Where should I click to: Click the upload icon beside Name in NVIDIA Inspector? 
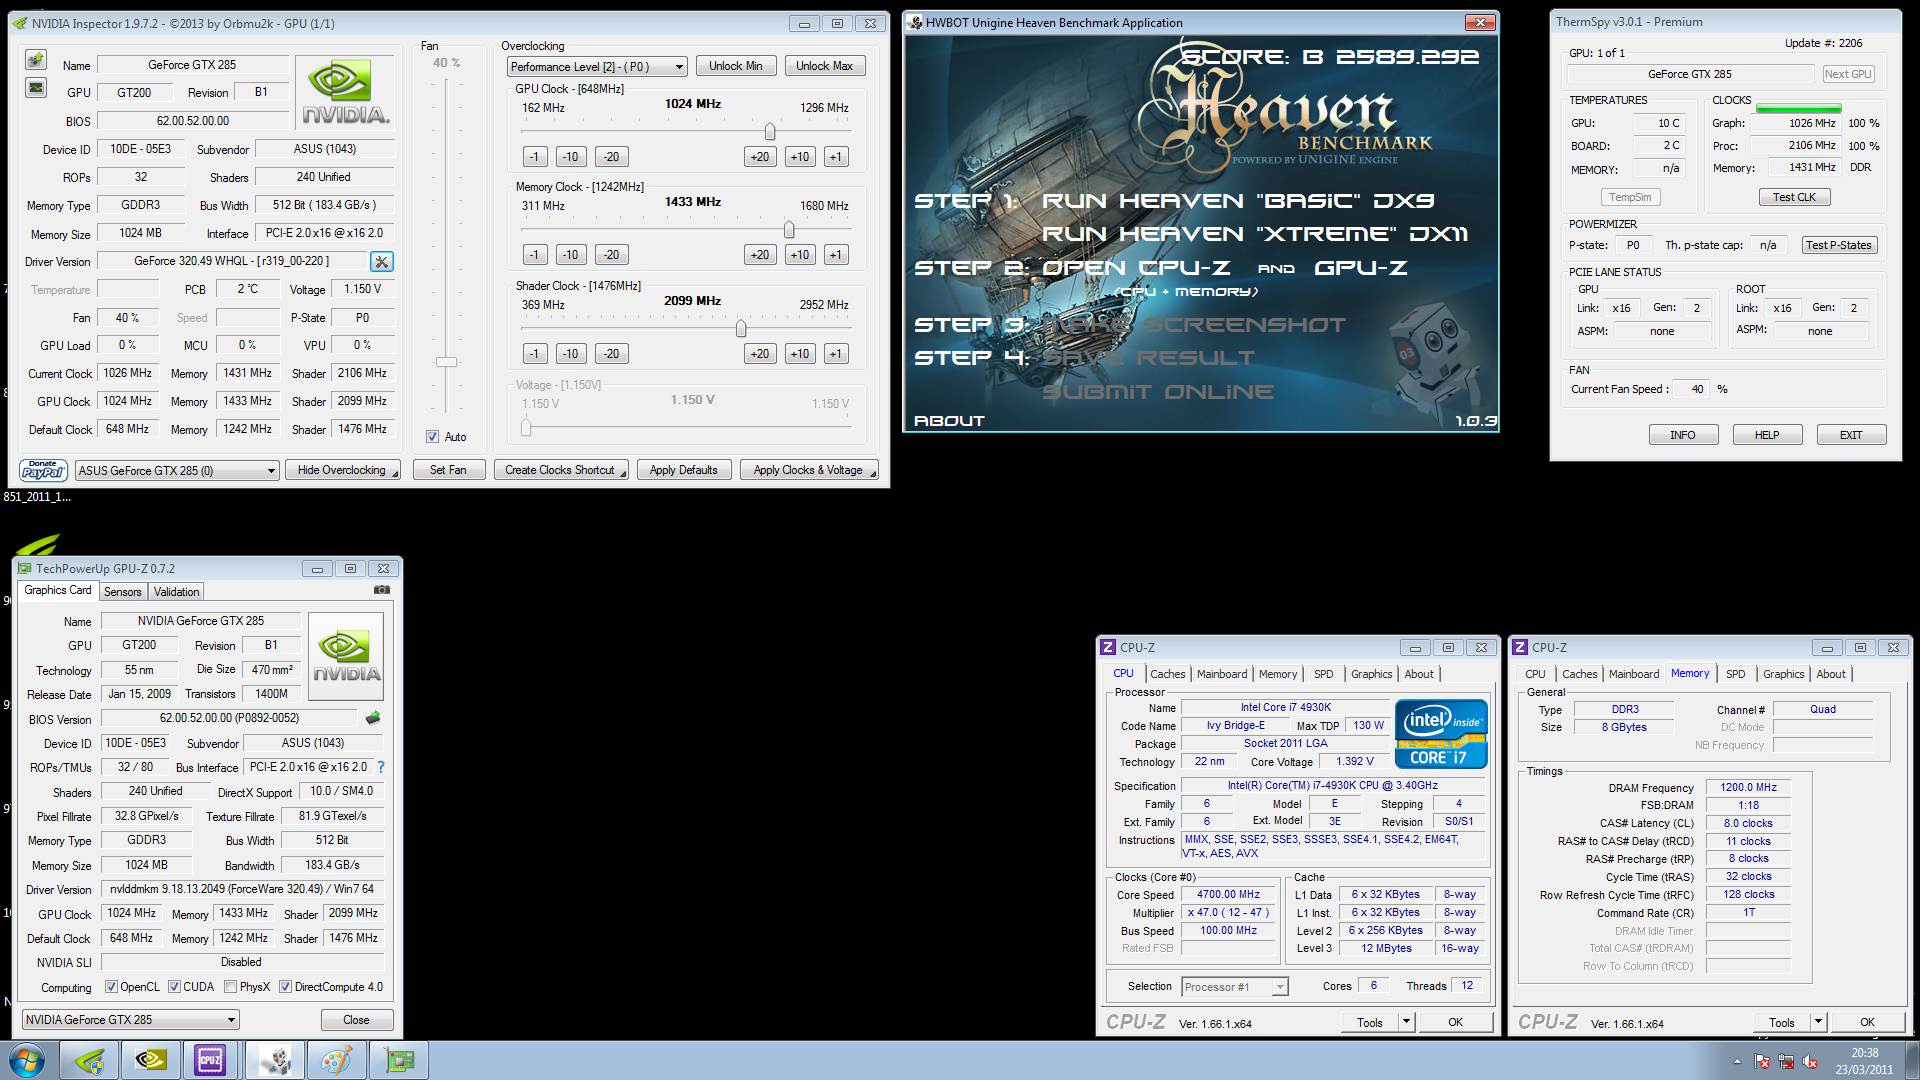[36, 61]
